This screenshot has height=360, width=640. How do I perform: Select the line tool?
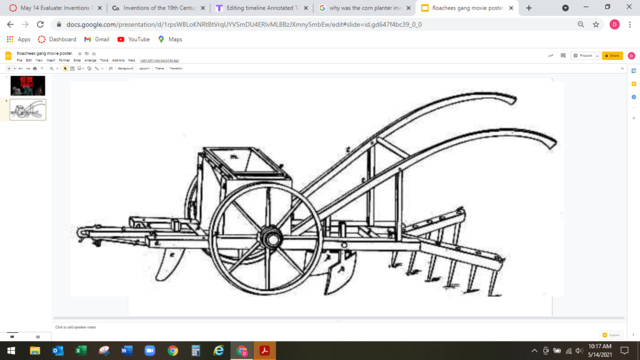(97, 69)
